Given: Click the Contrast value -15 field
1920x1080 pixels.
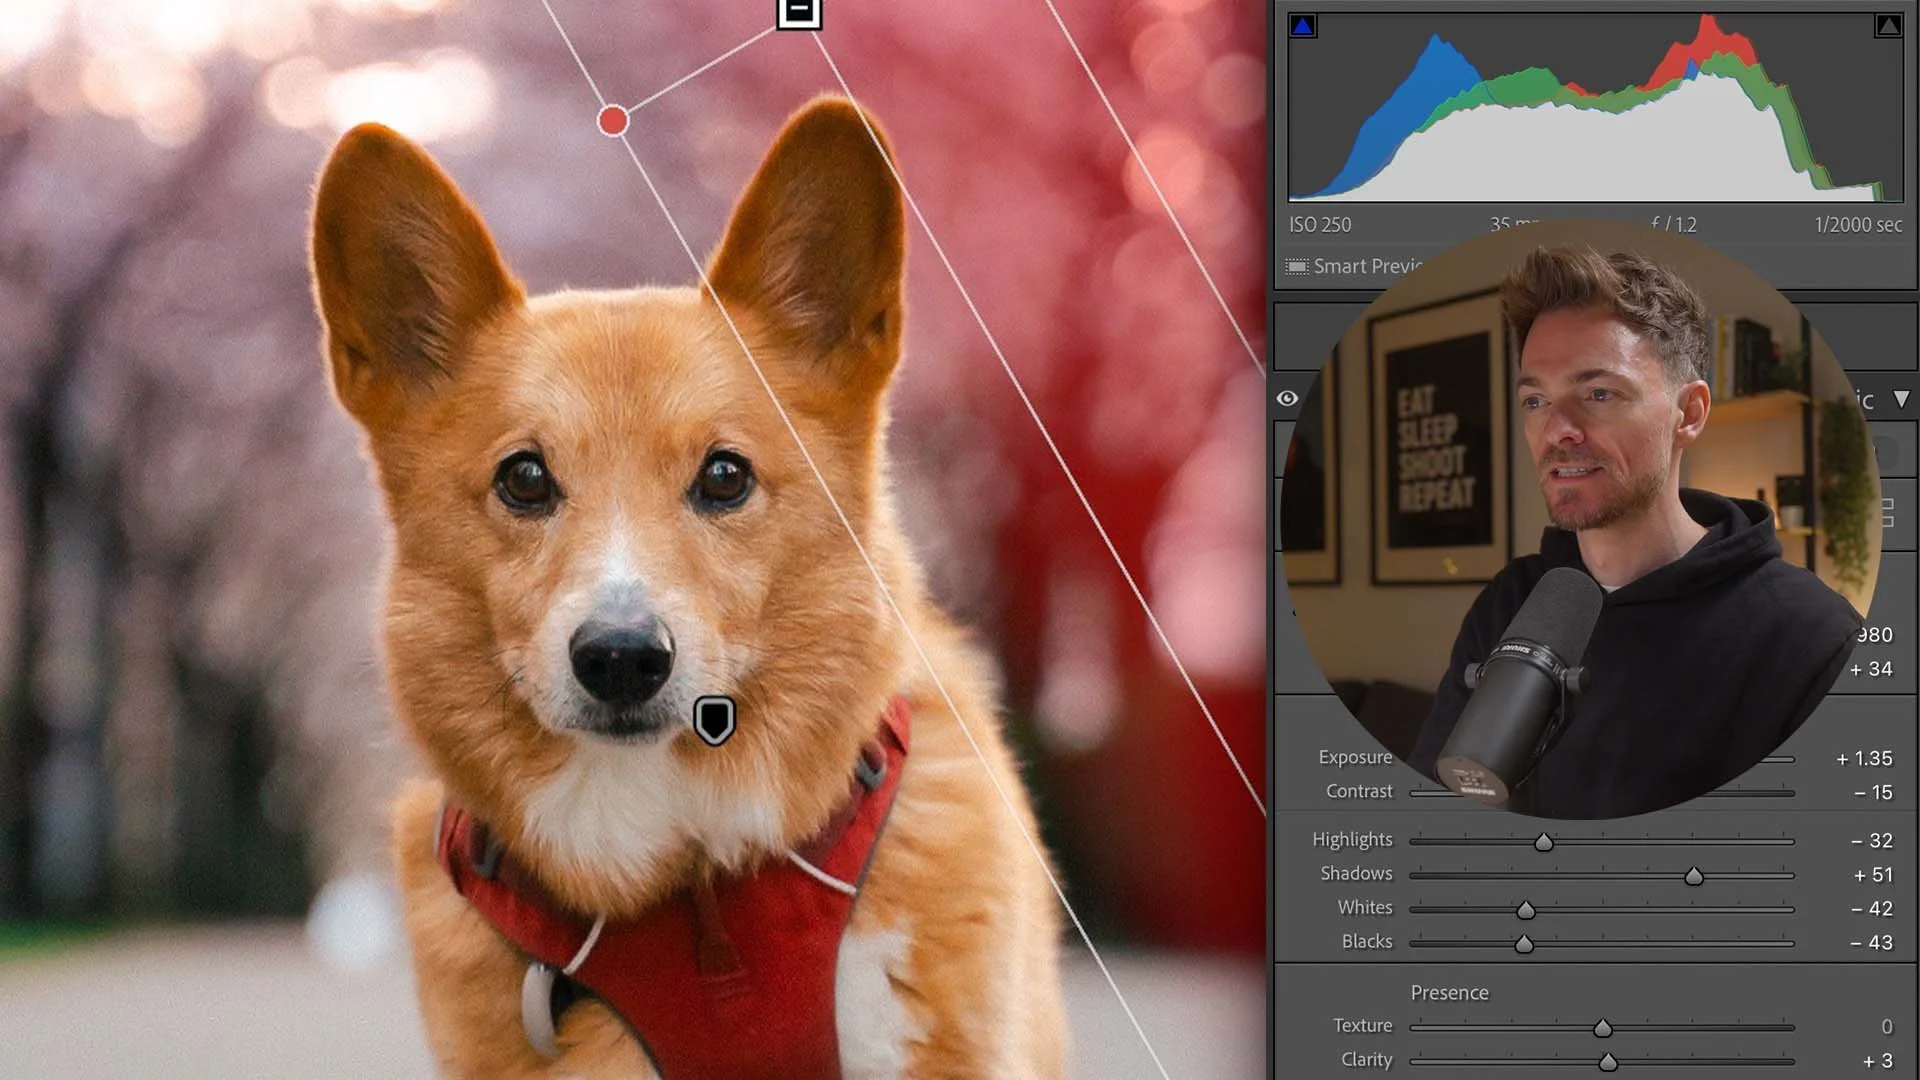Looking at the screenshot, I should pyautogui.click(x=1872, y=792).
